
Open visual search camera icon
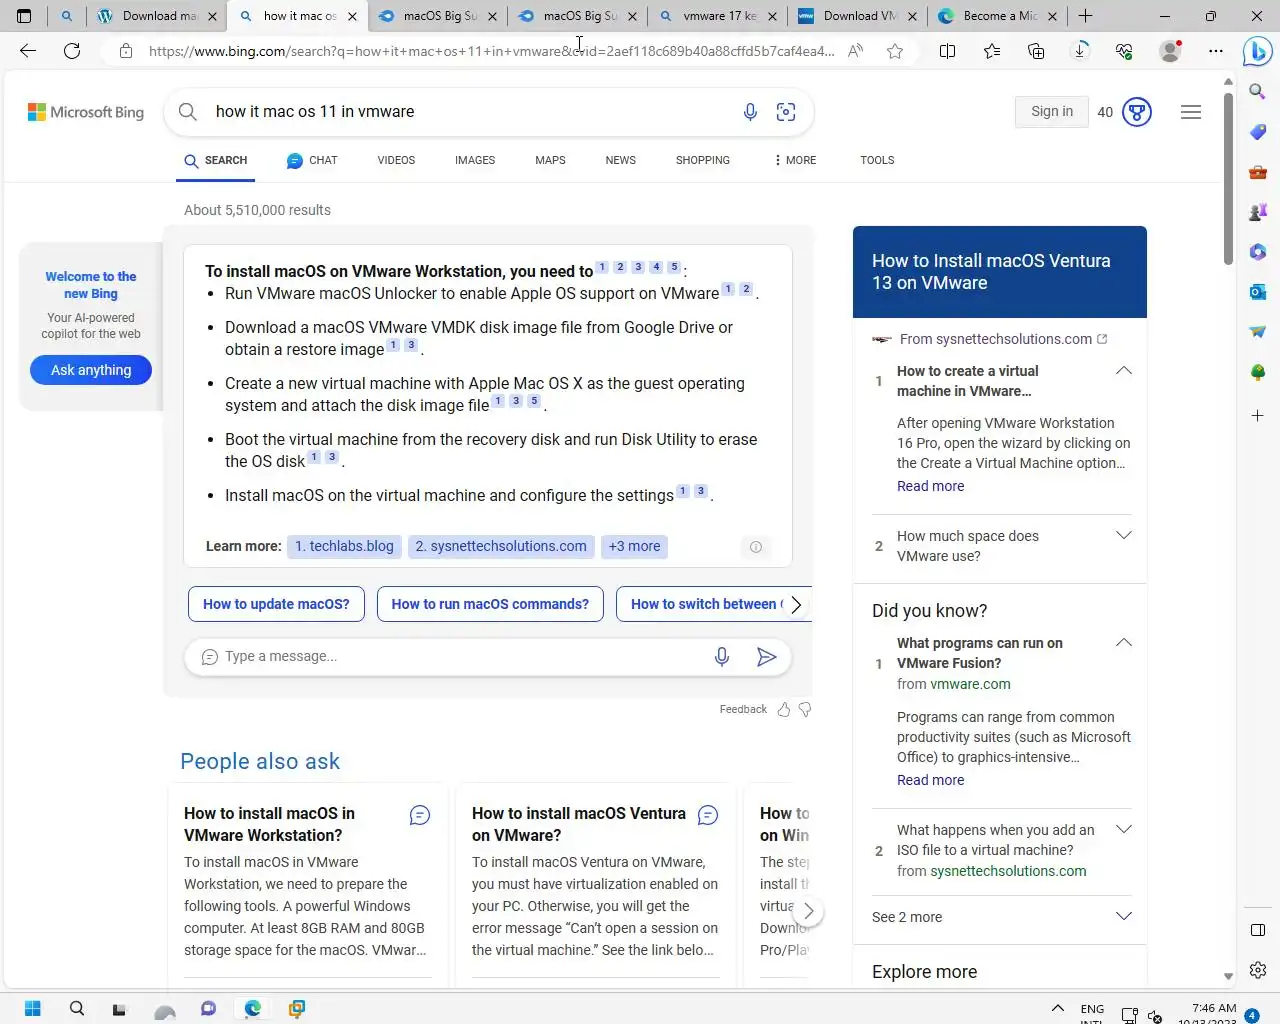click(x=786, y=112)
